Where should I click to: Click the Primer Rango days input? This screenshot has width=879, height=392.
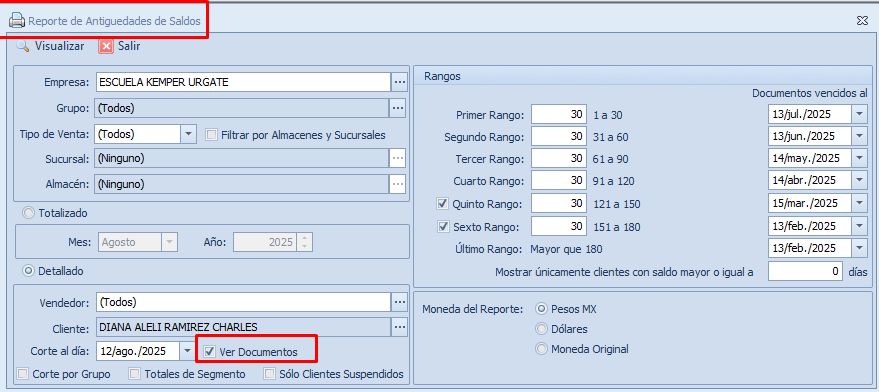559,114
